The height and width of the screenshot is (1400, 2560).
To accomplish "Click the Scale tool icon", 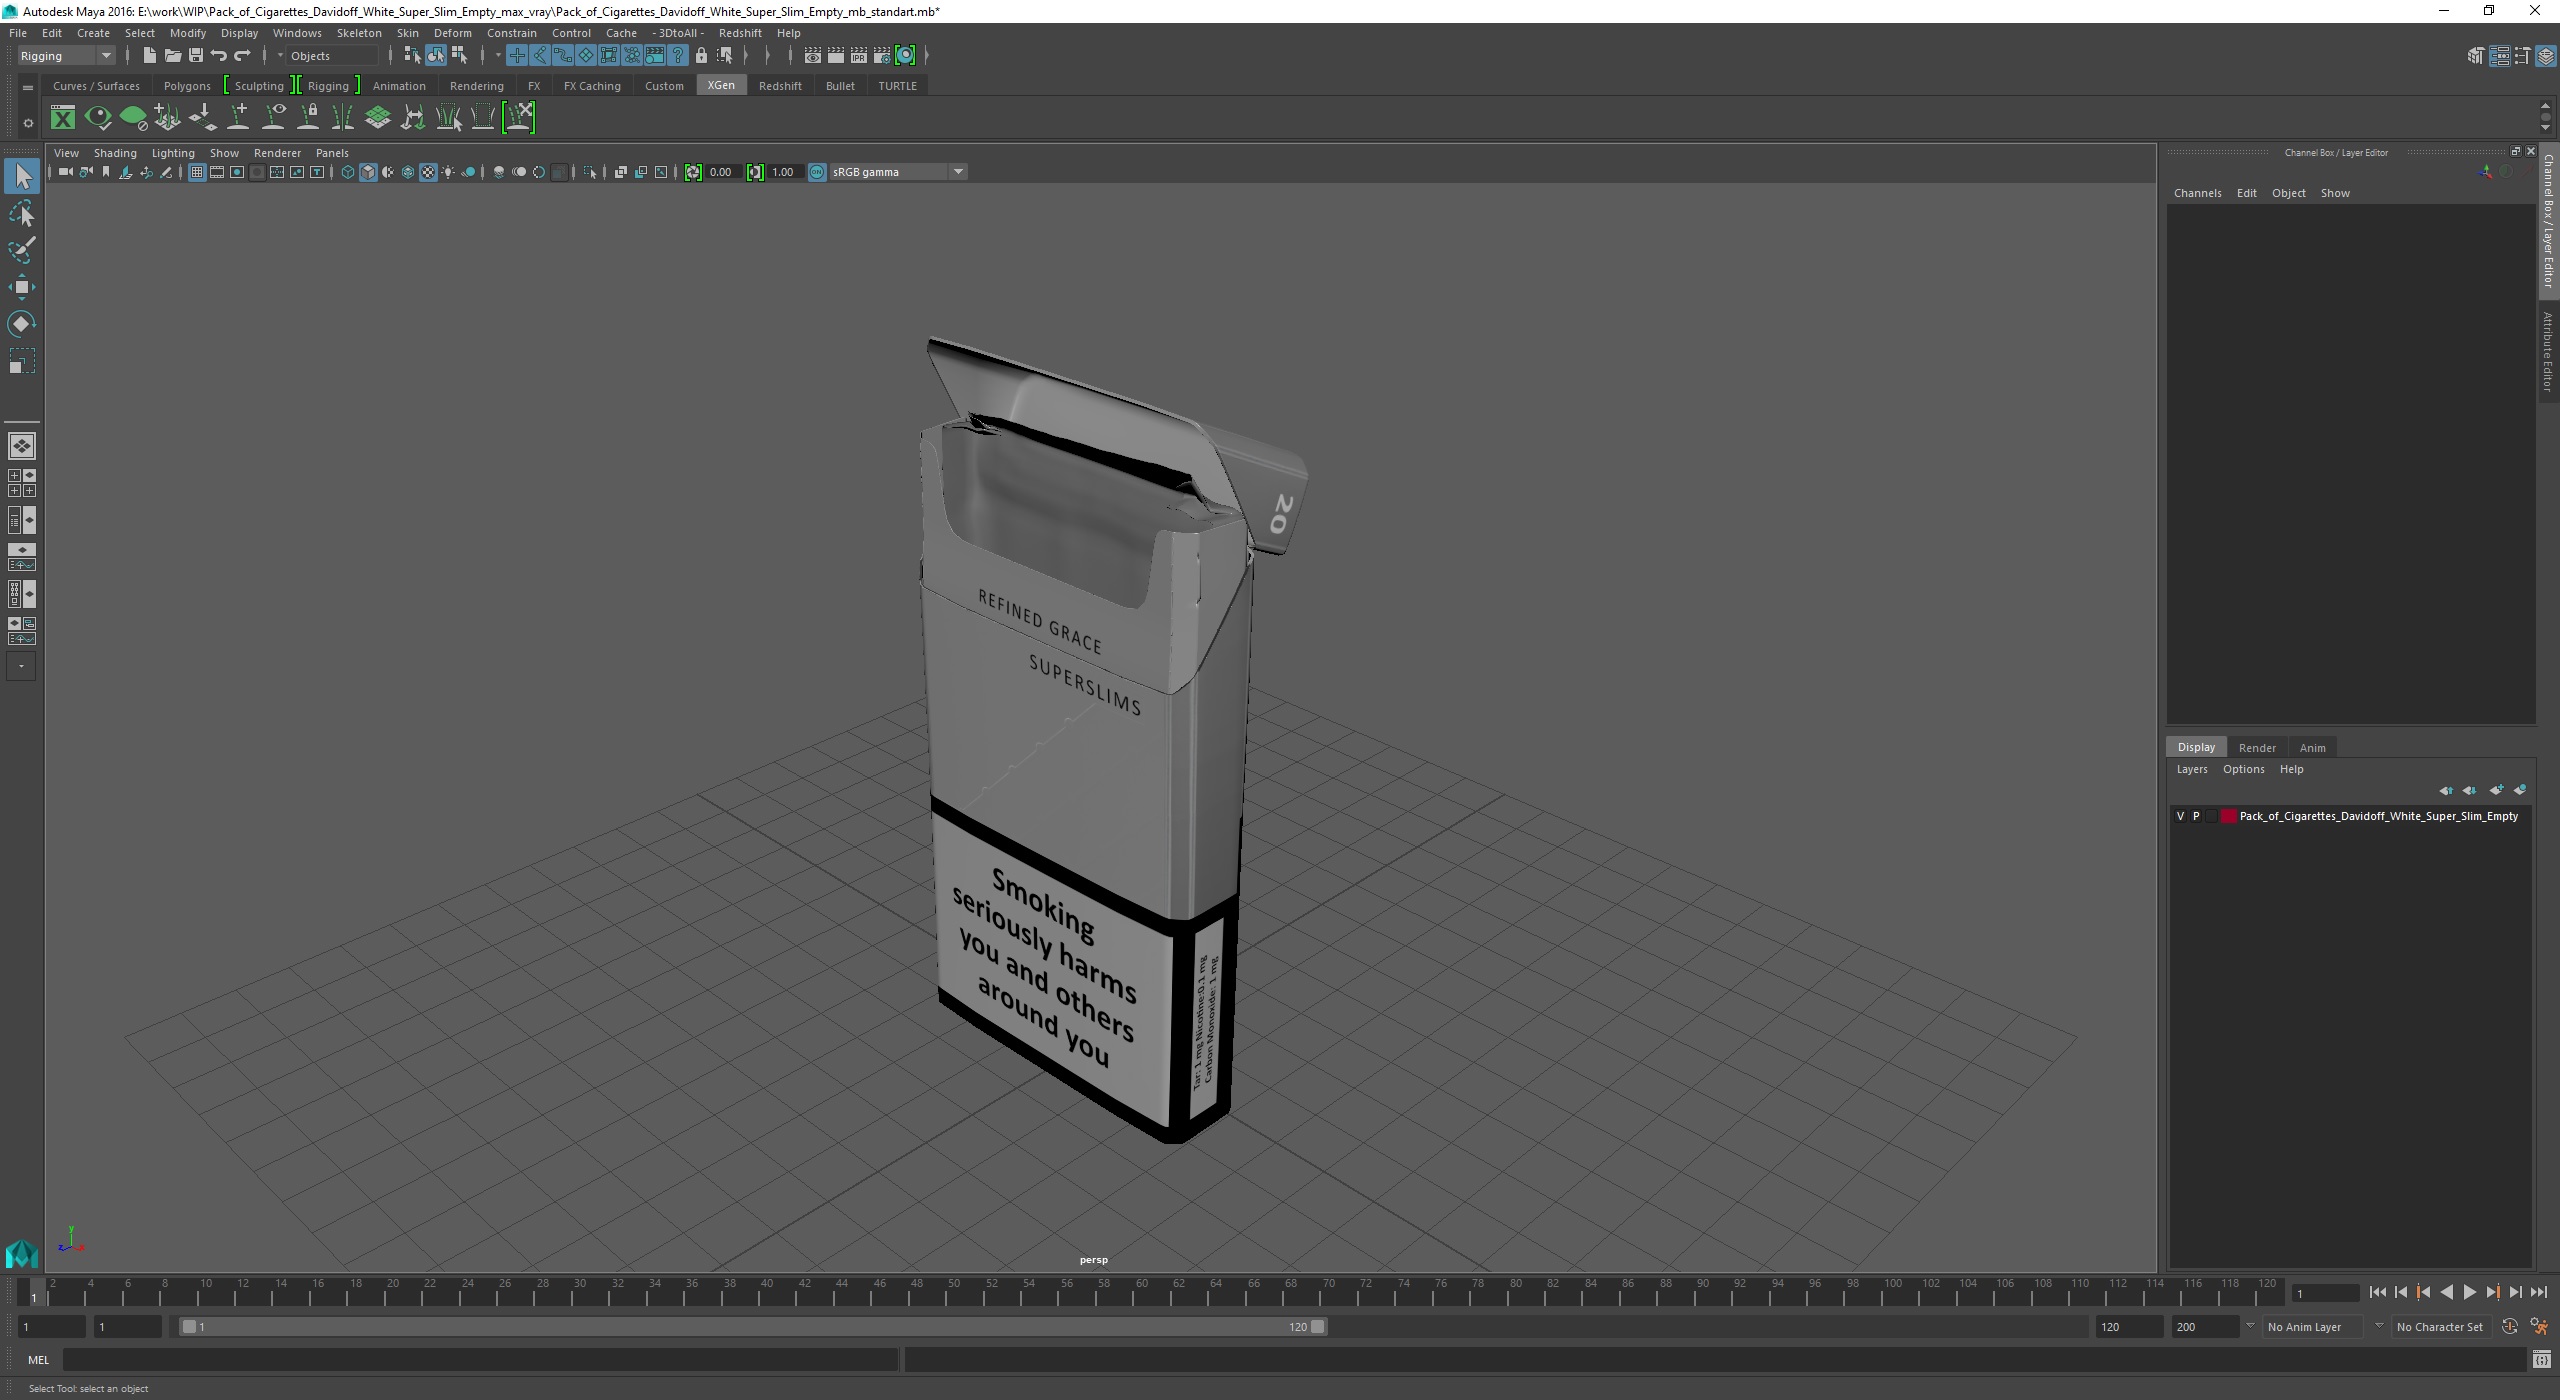I will point(21,361).
